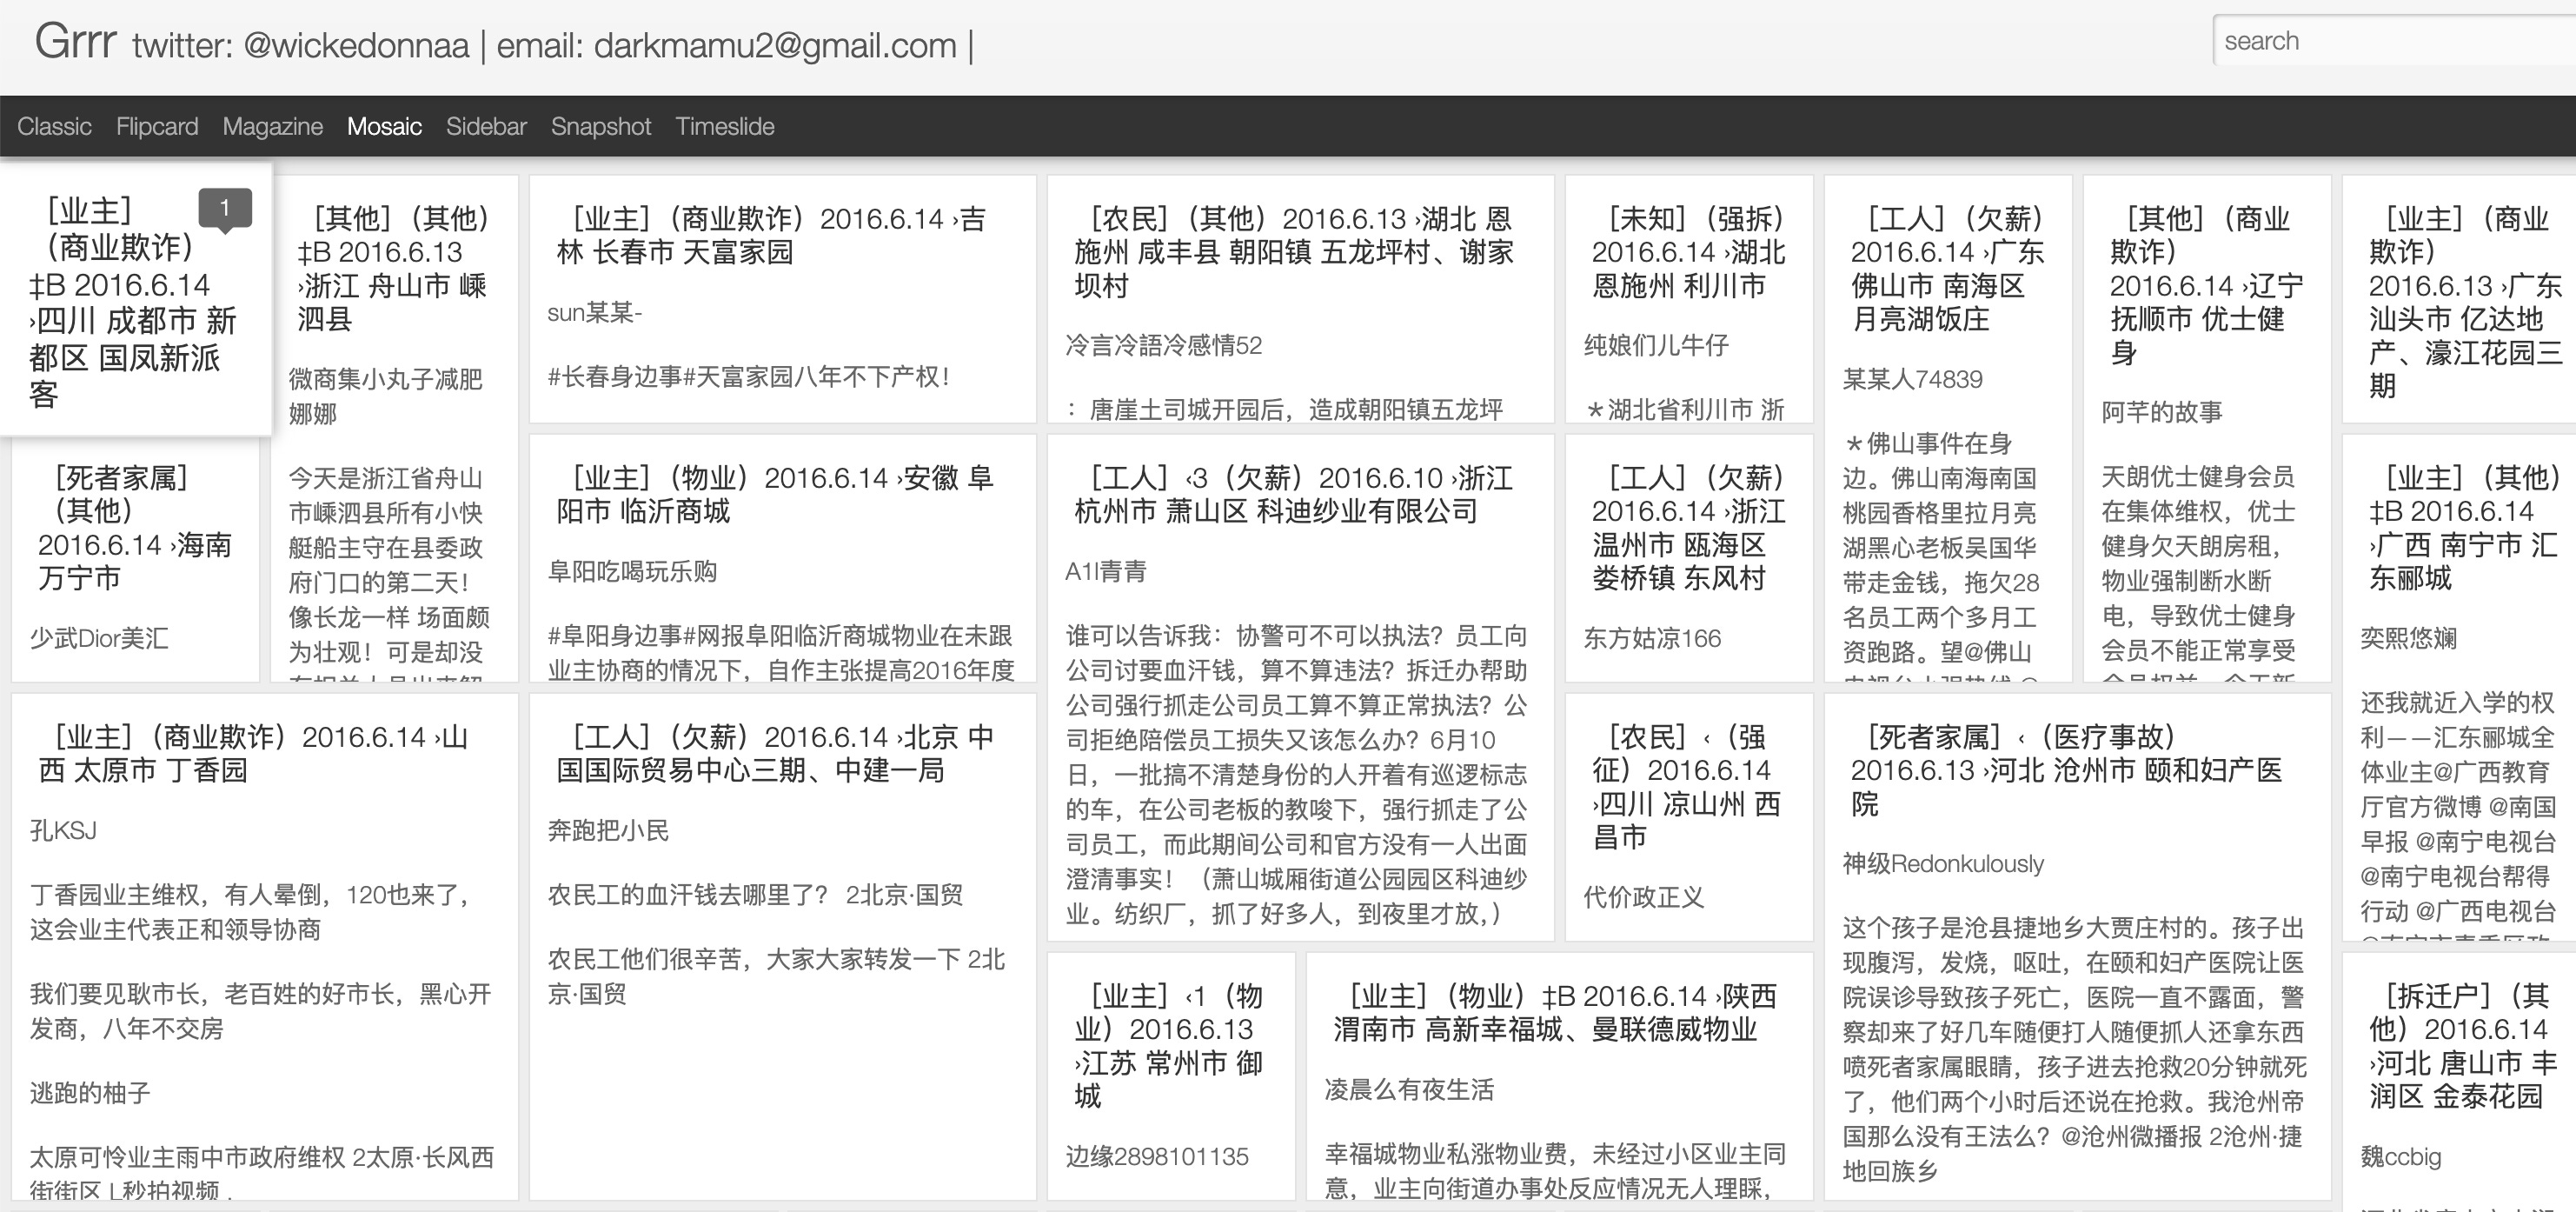This screenshot has width=2576, height=1212.
Task: Click the author name 冷言冷語冷感情52
Action: click(x=1164, y=345)
